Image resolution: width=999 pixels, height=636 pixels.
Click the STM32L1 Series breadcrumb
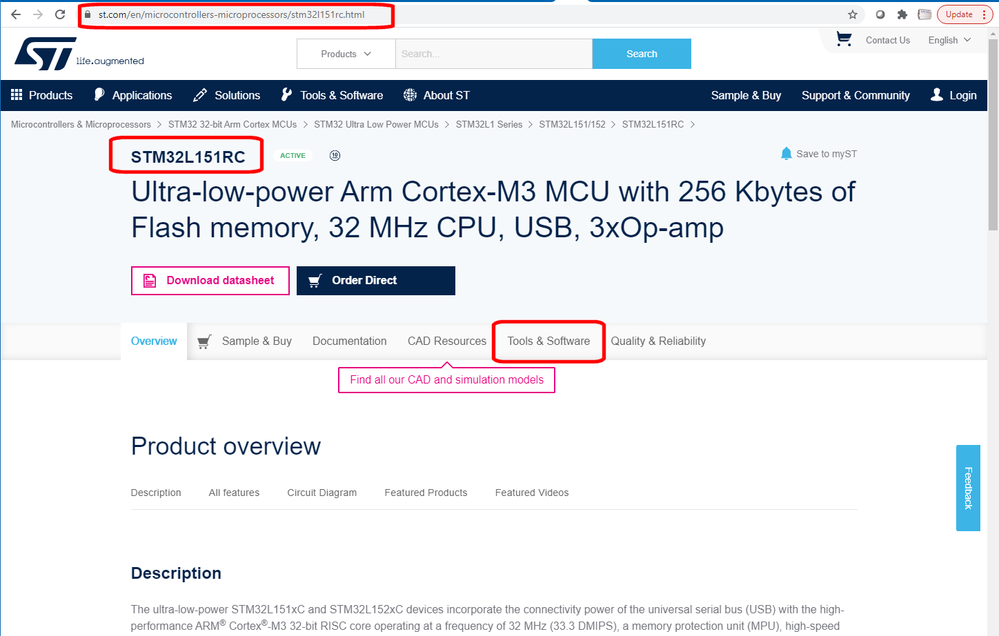point(489,124)
